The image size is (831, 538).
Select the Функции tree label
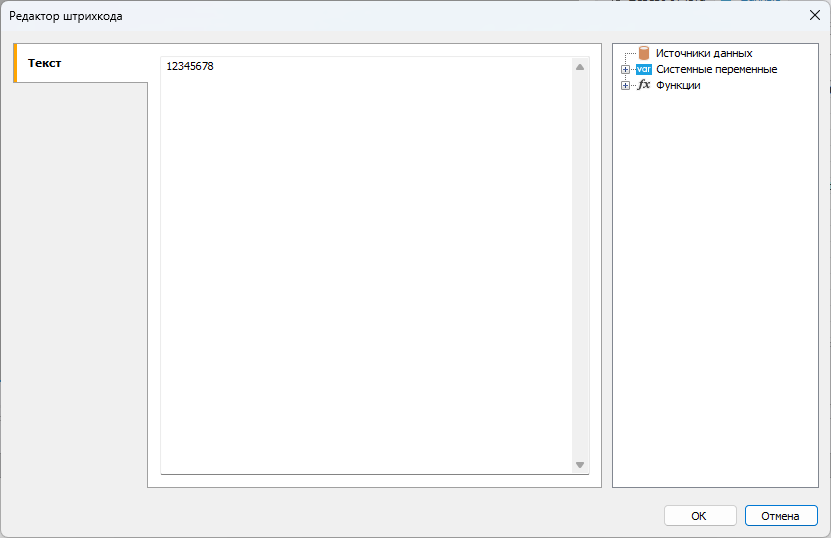pyautogui.click(x=678, y=85)
